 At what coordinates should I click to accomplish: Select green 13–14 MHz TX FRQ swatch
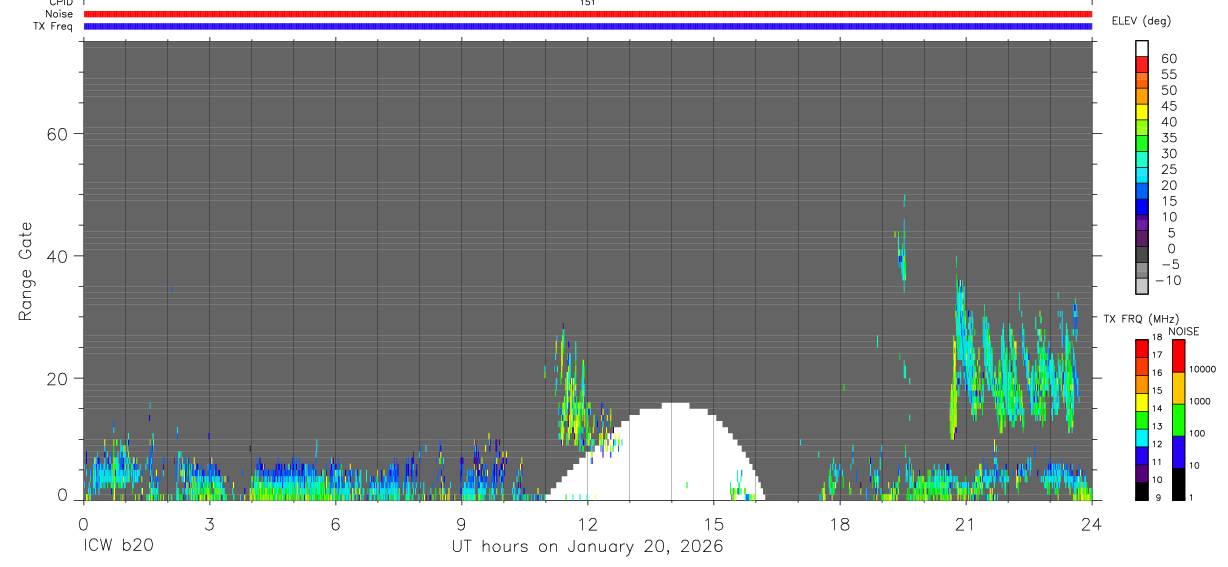[x=1142, y=420]
